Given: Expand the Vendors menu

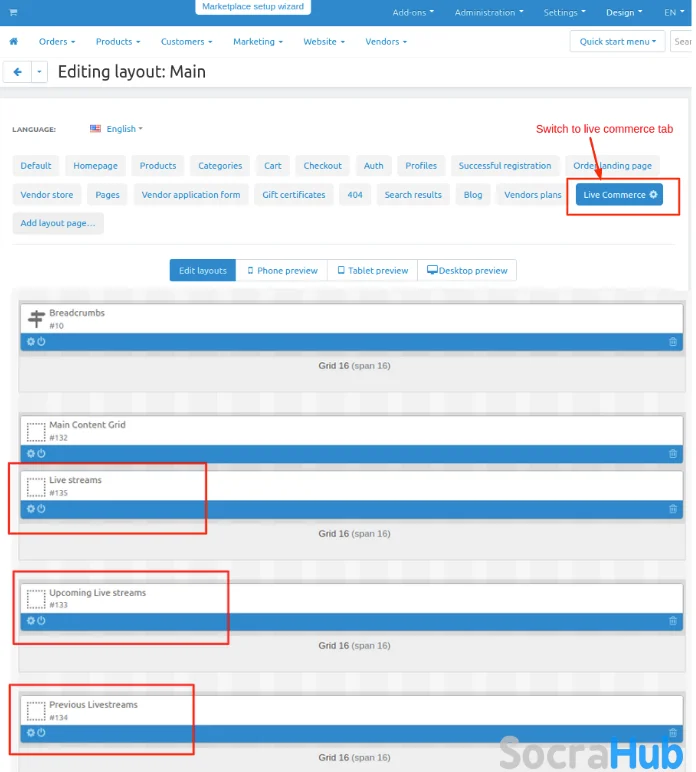Looking at the screenshot, I should (x=386, y=42).
